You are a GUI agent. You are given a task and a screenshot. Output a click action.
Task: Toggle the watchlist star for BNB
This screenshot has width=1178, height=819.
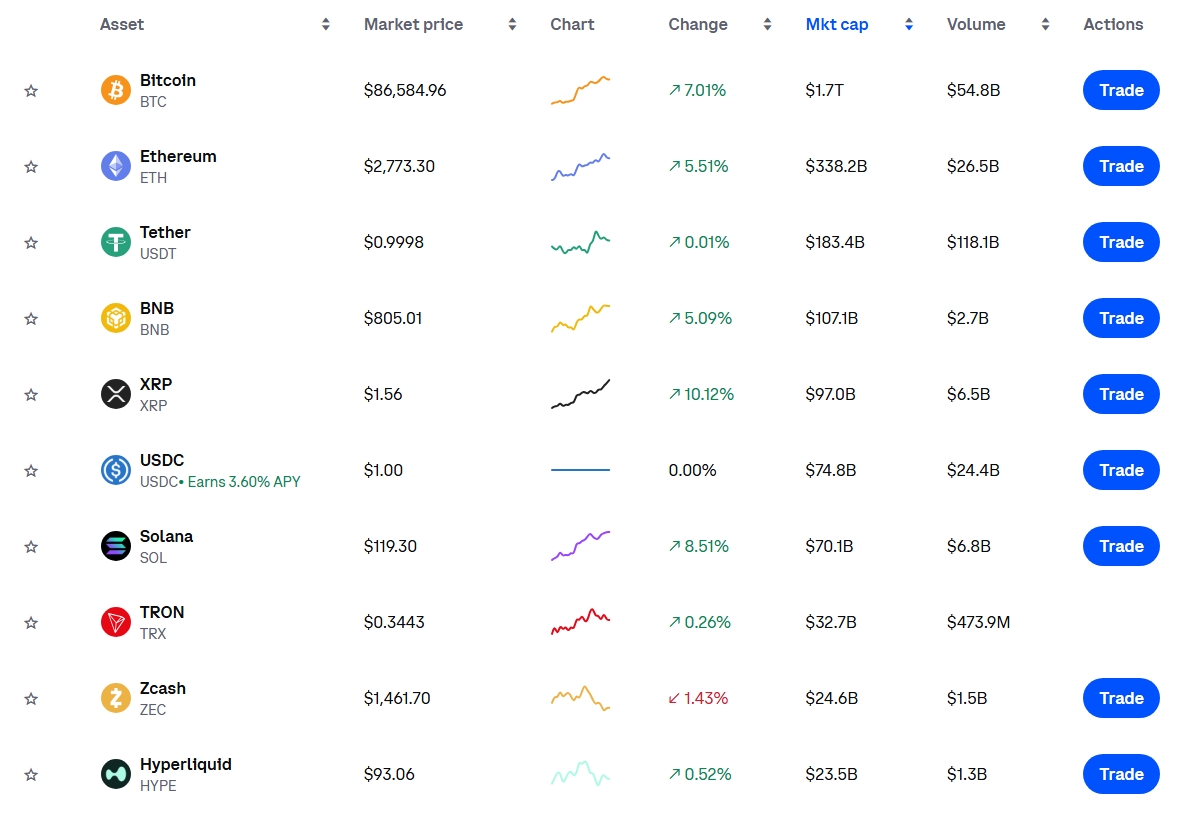31,319
